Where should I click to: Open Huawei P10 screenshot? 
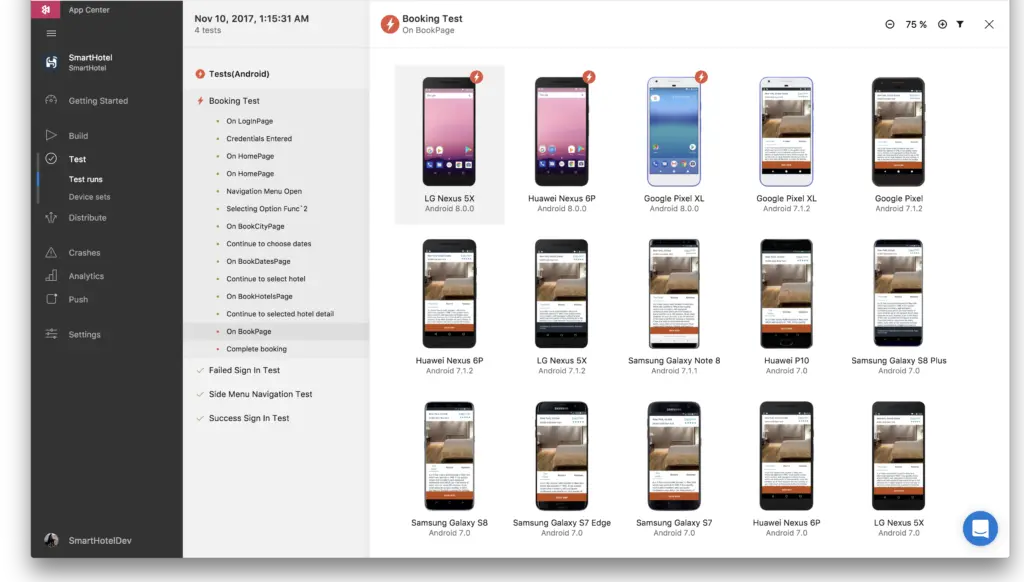[786, 293]
